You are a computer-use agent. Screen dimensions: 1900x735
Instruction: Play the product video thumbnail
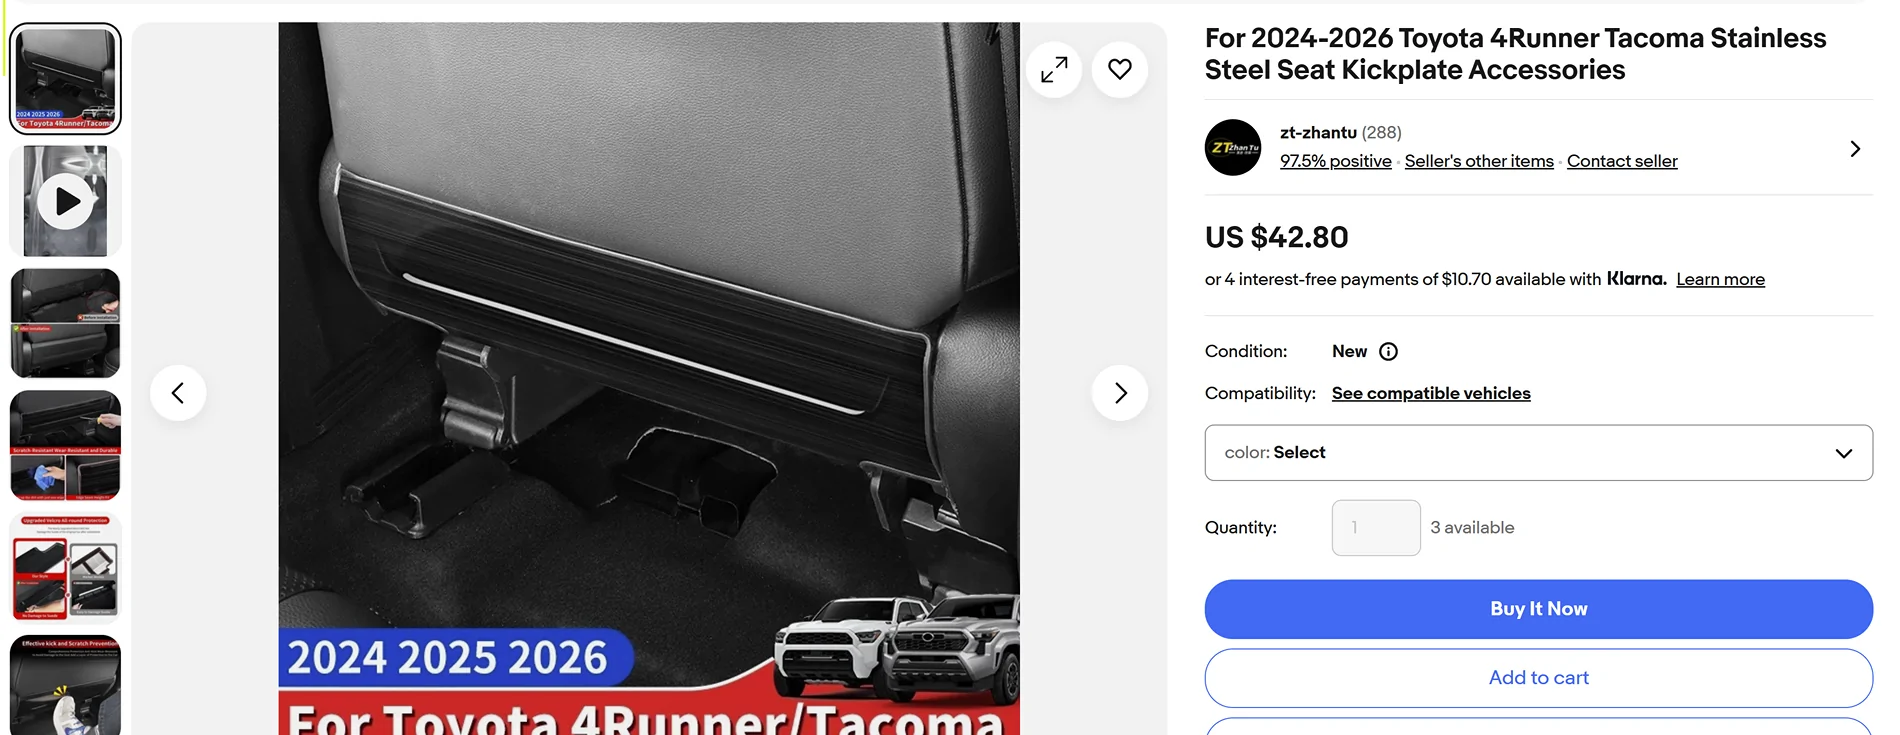(x=65, y=201)
